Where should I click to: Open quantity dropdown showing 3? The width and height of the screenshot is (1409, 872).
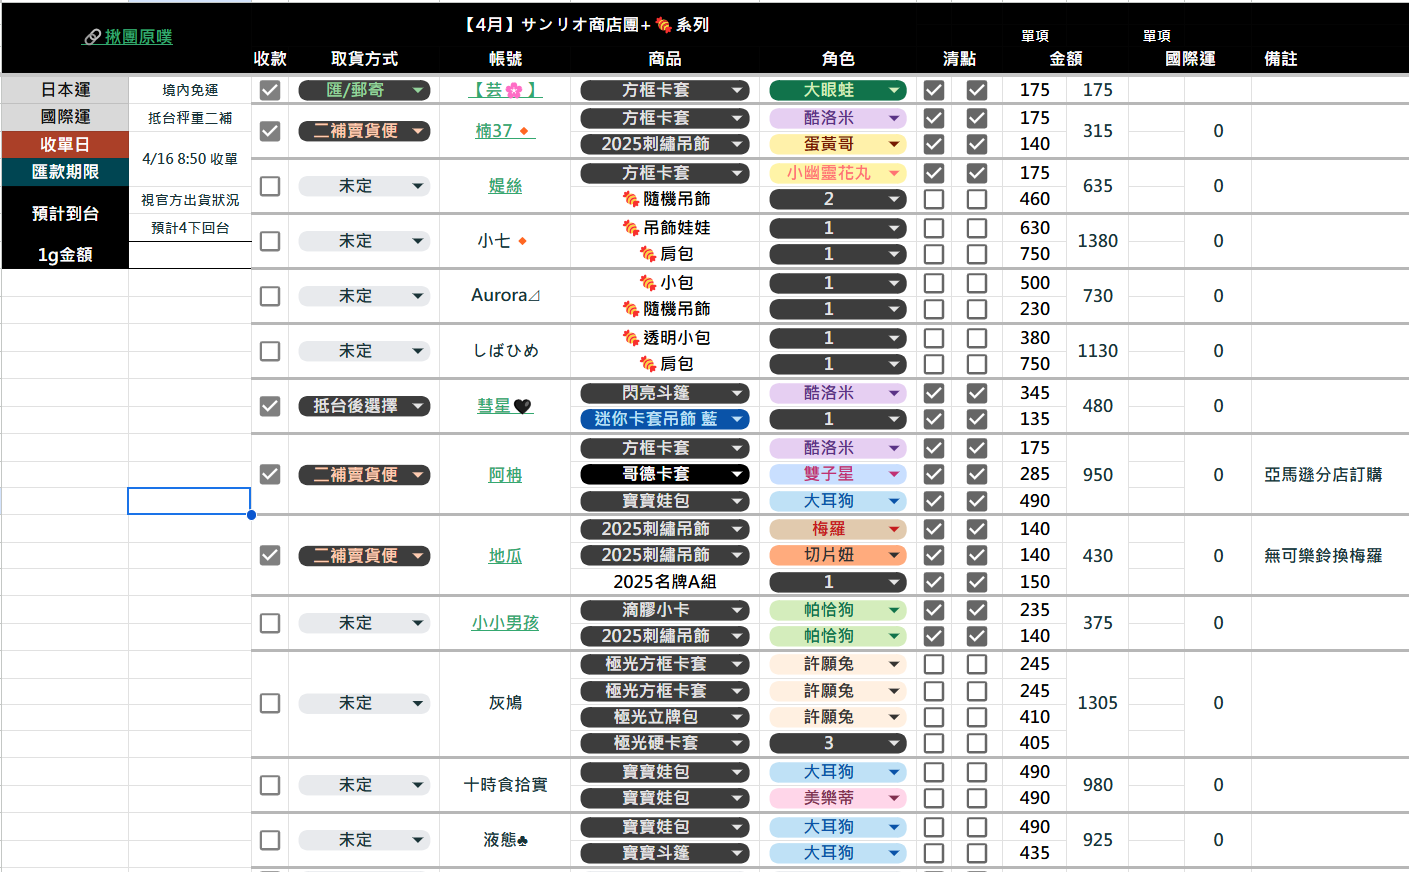coord(838,743)
